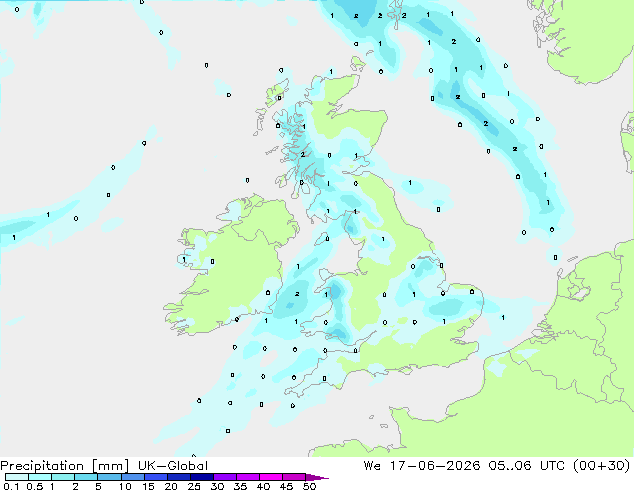Image resolution: width=634 pixels, height=490 pixels.
Task: Click the '35' legend scale label
Action: 240,486
